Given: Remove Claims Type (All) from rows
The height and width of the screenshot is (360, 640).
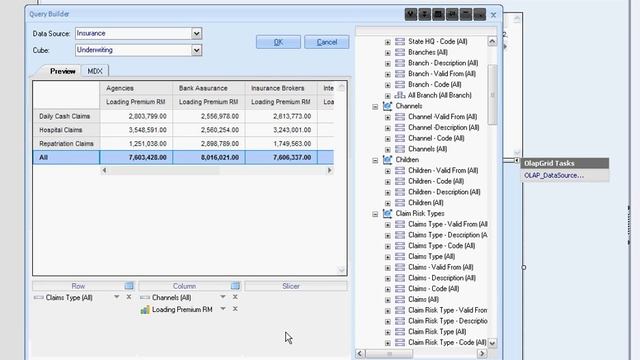Looking at the screenshot, I should 129,297.
